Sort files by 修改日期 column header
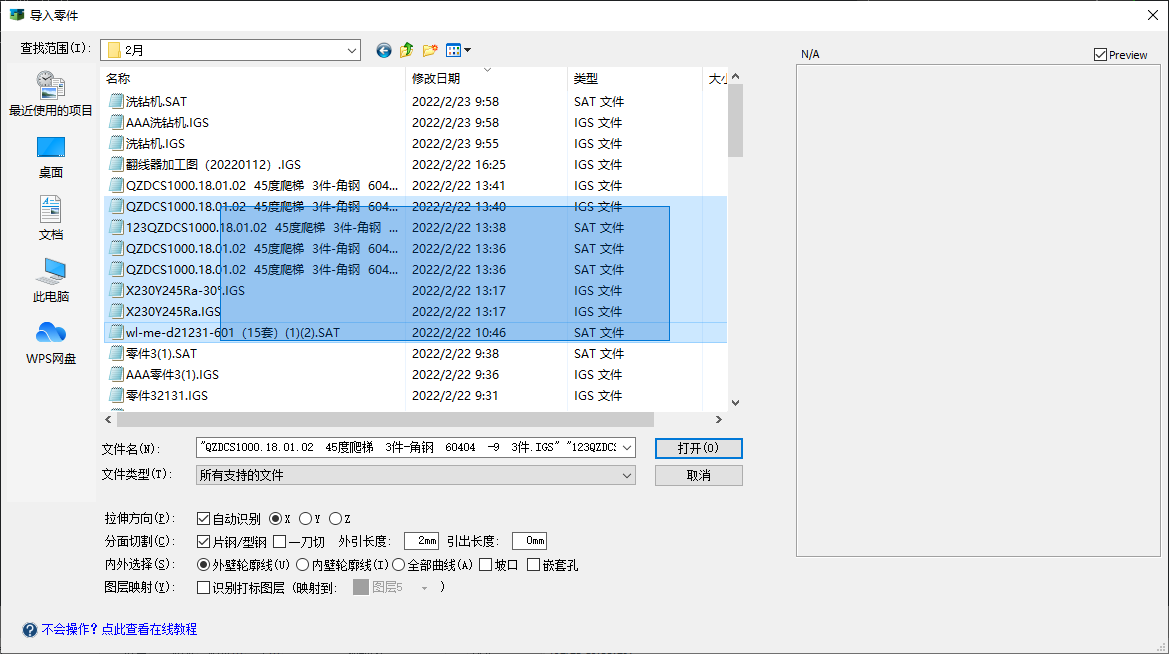The width and height of the screenshot is (1169, 654). (x=436, y=78)
